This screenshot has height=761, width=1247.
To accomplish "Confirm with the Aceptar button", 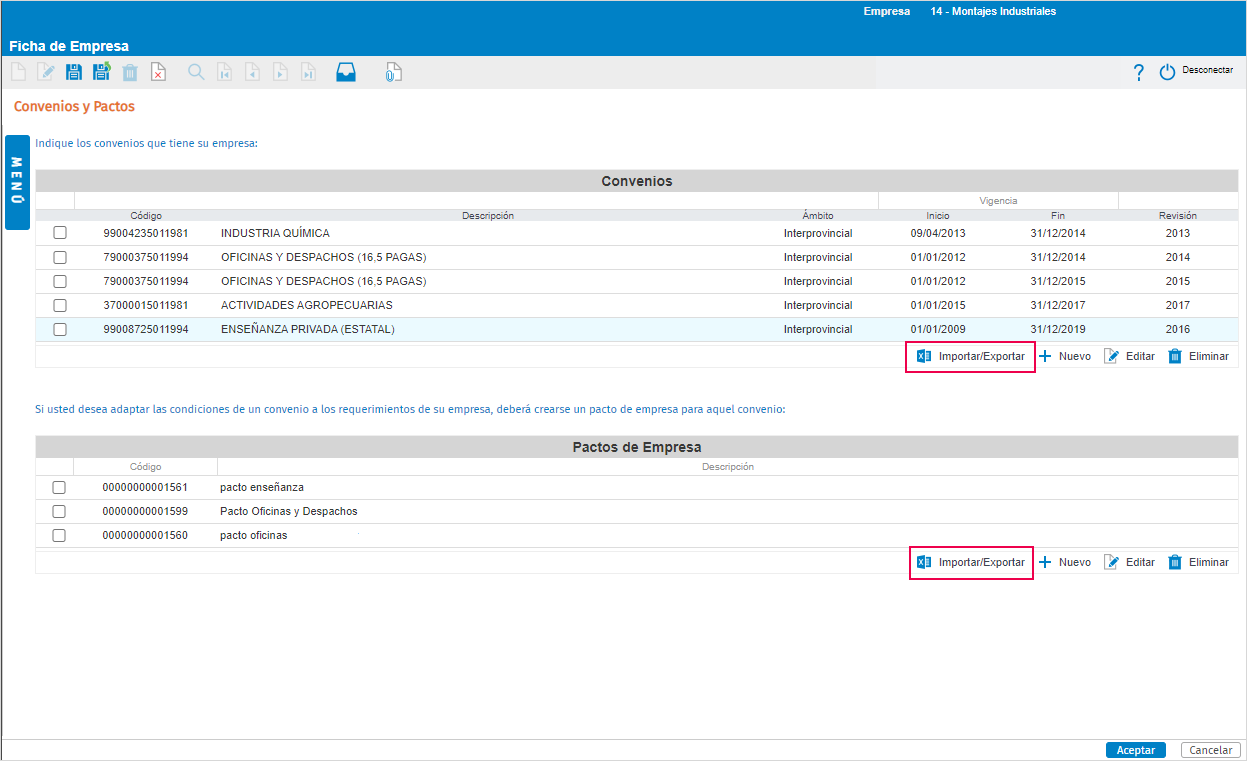I will point(1135,750).
